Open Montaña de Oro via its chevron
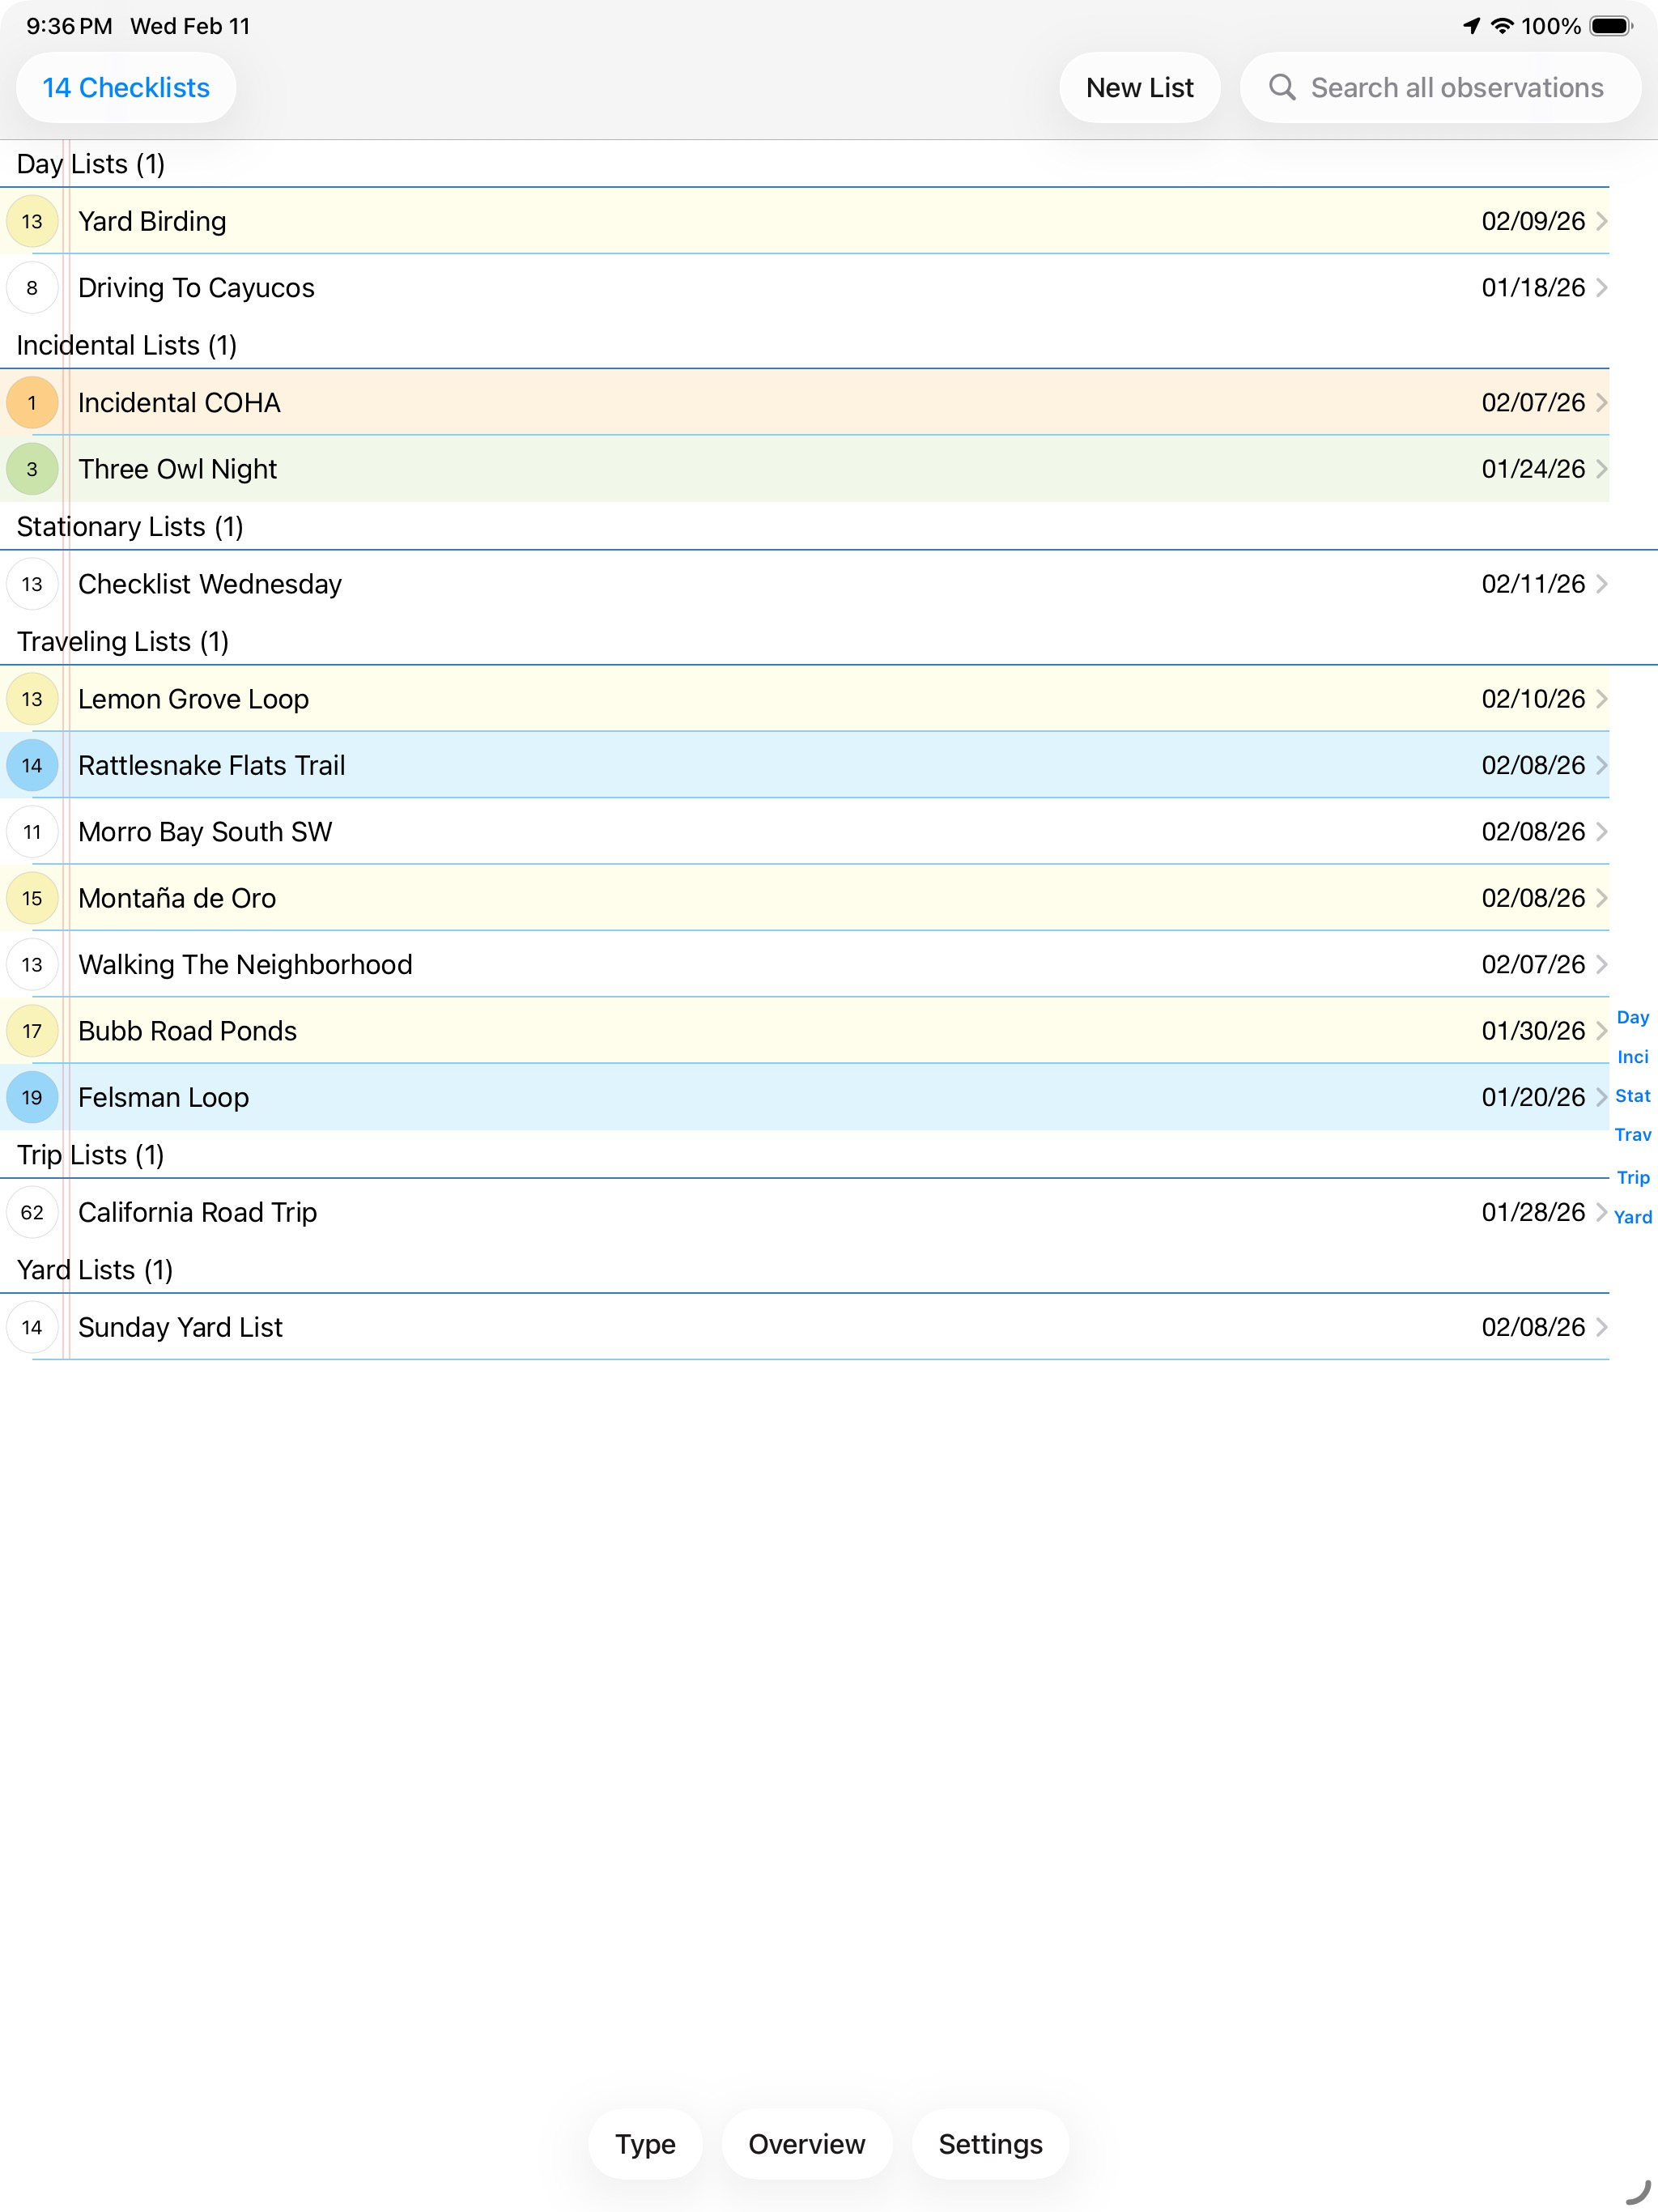The height and width of the screenshot is (2212, 1658). 1601,898
